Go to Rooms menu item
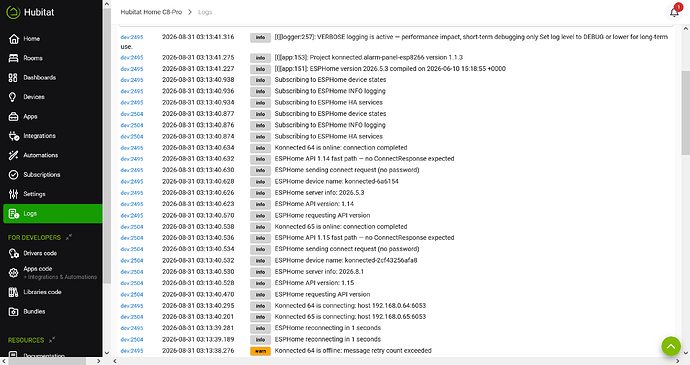This screenshot has height=365, width=690. (x=33, y=58)
